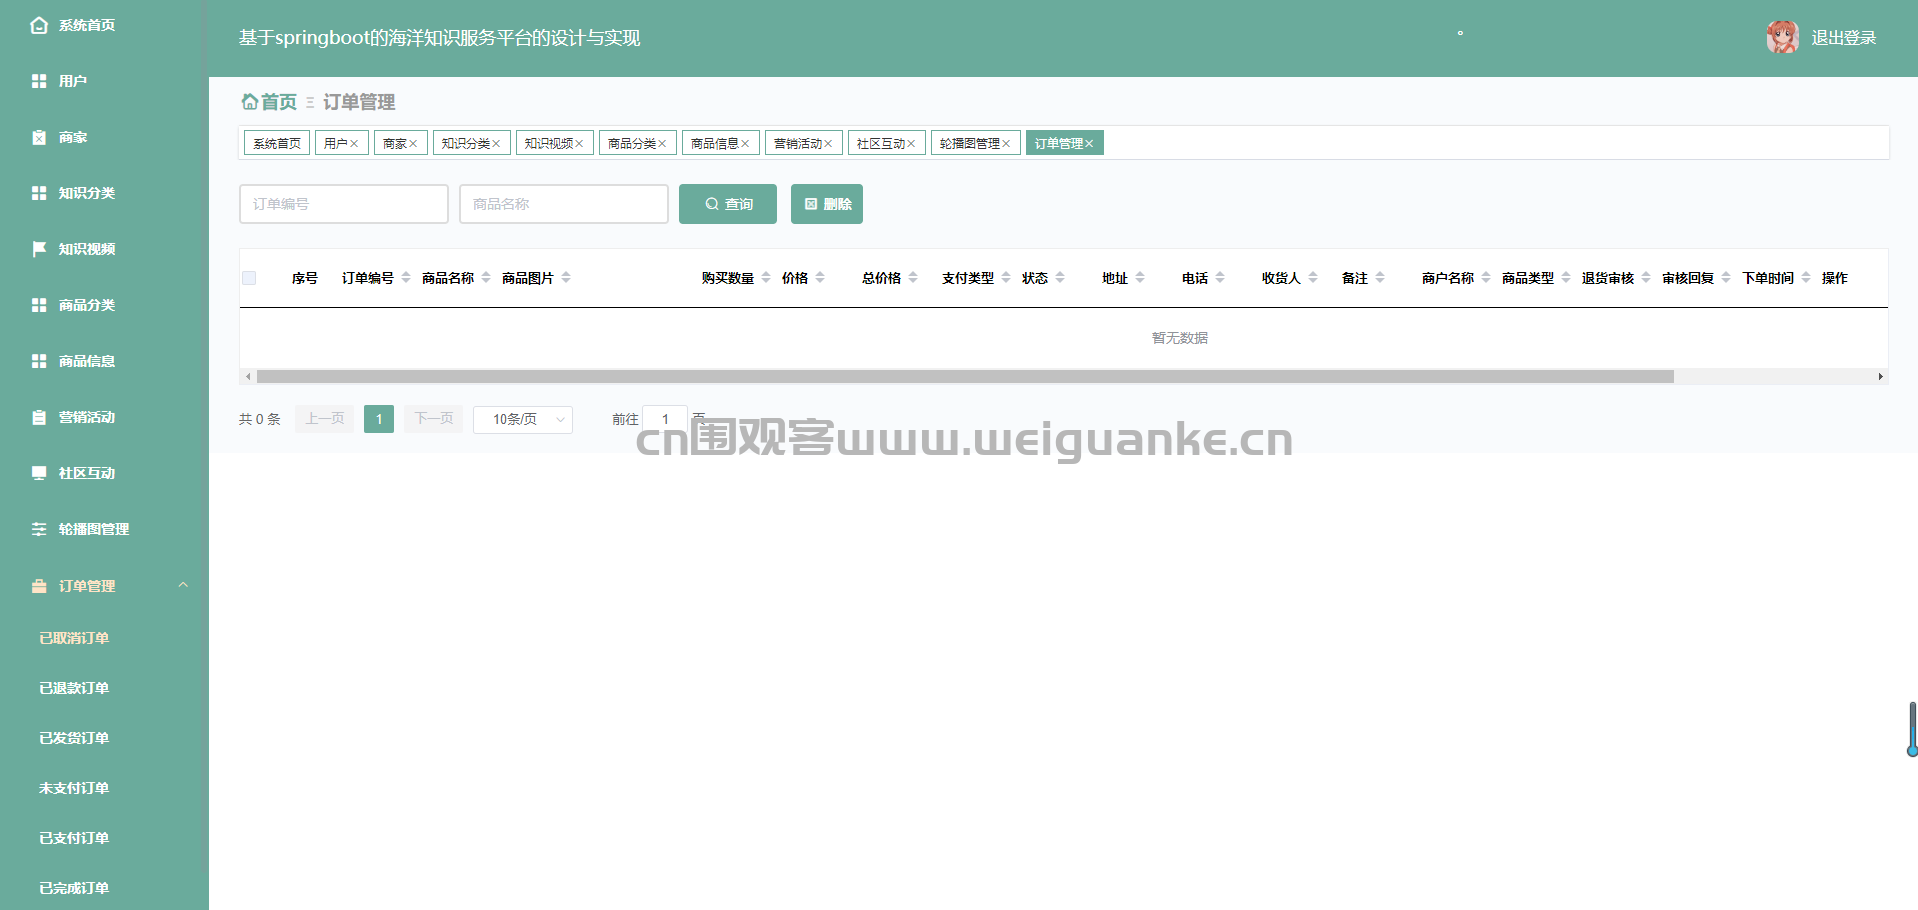
Task: Sort table by 商品名称 column
Action: pyautogui.click(x=486, y=278)
